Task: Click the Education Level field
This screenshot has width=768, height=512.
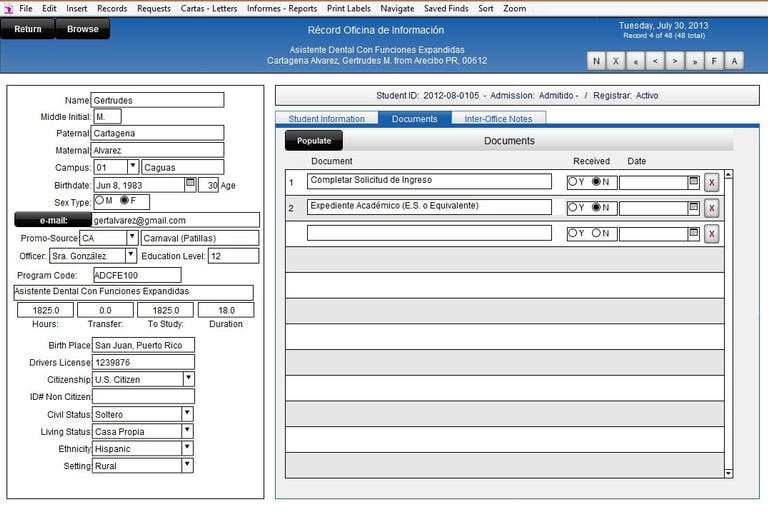Action: 233,256
